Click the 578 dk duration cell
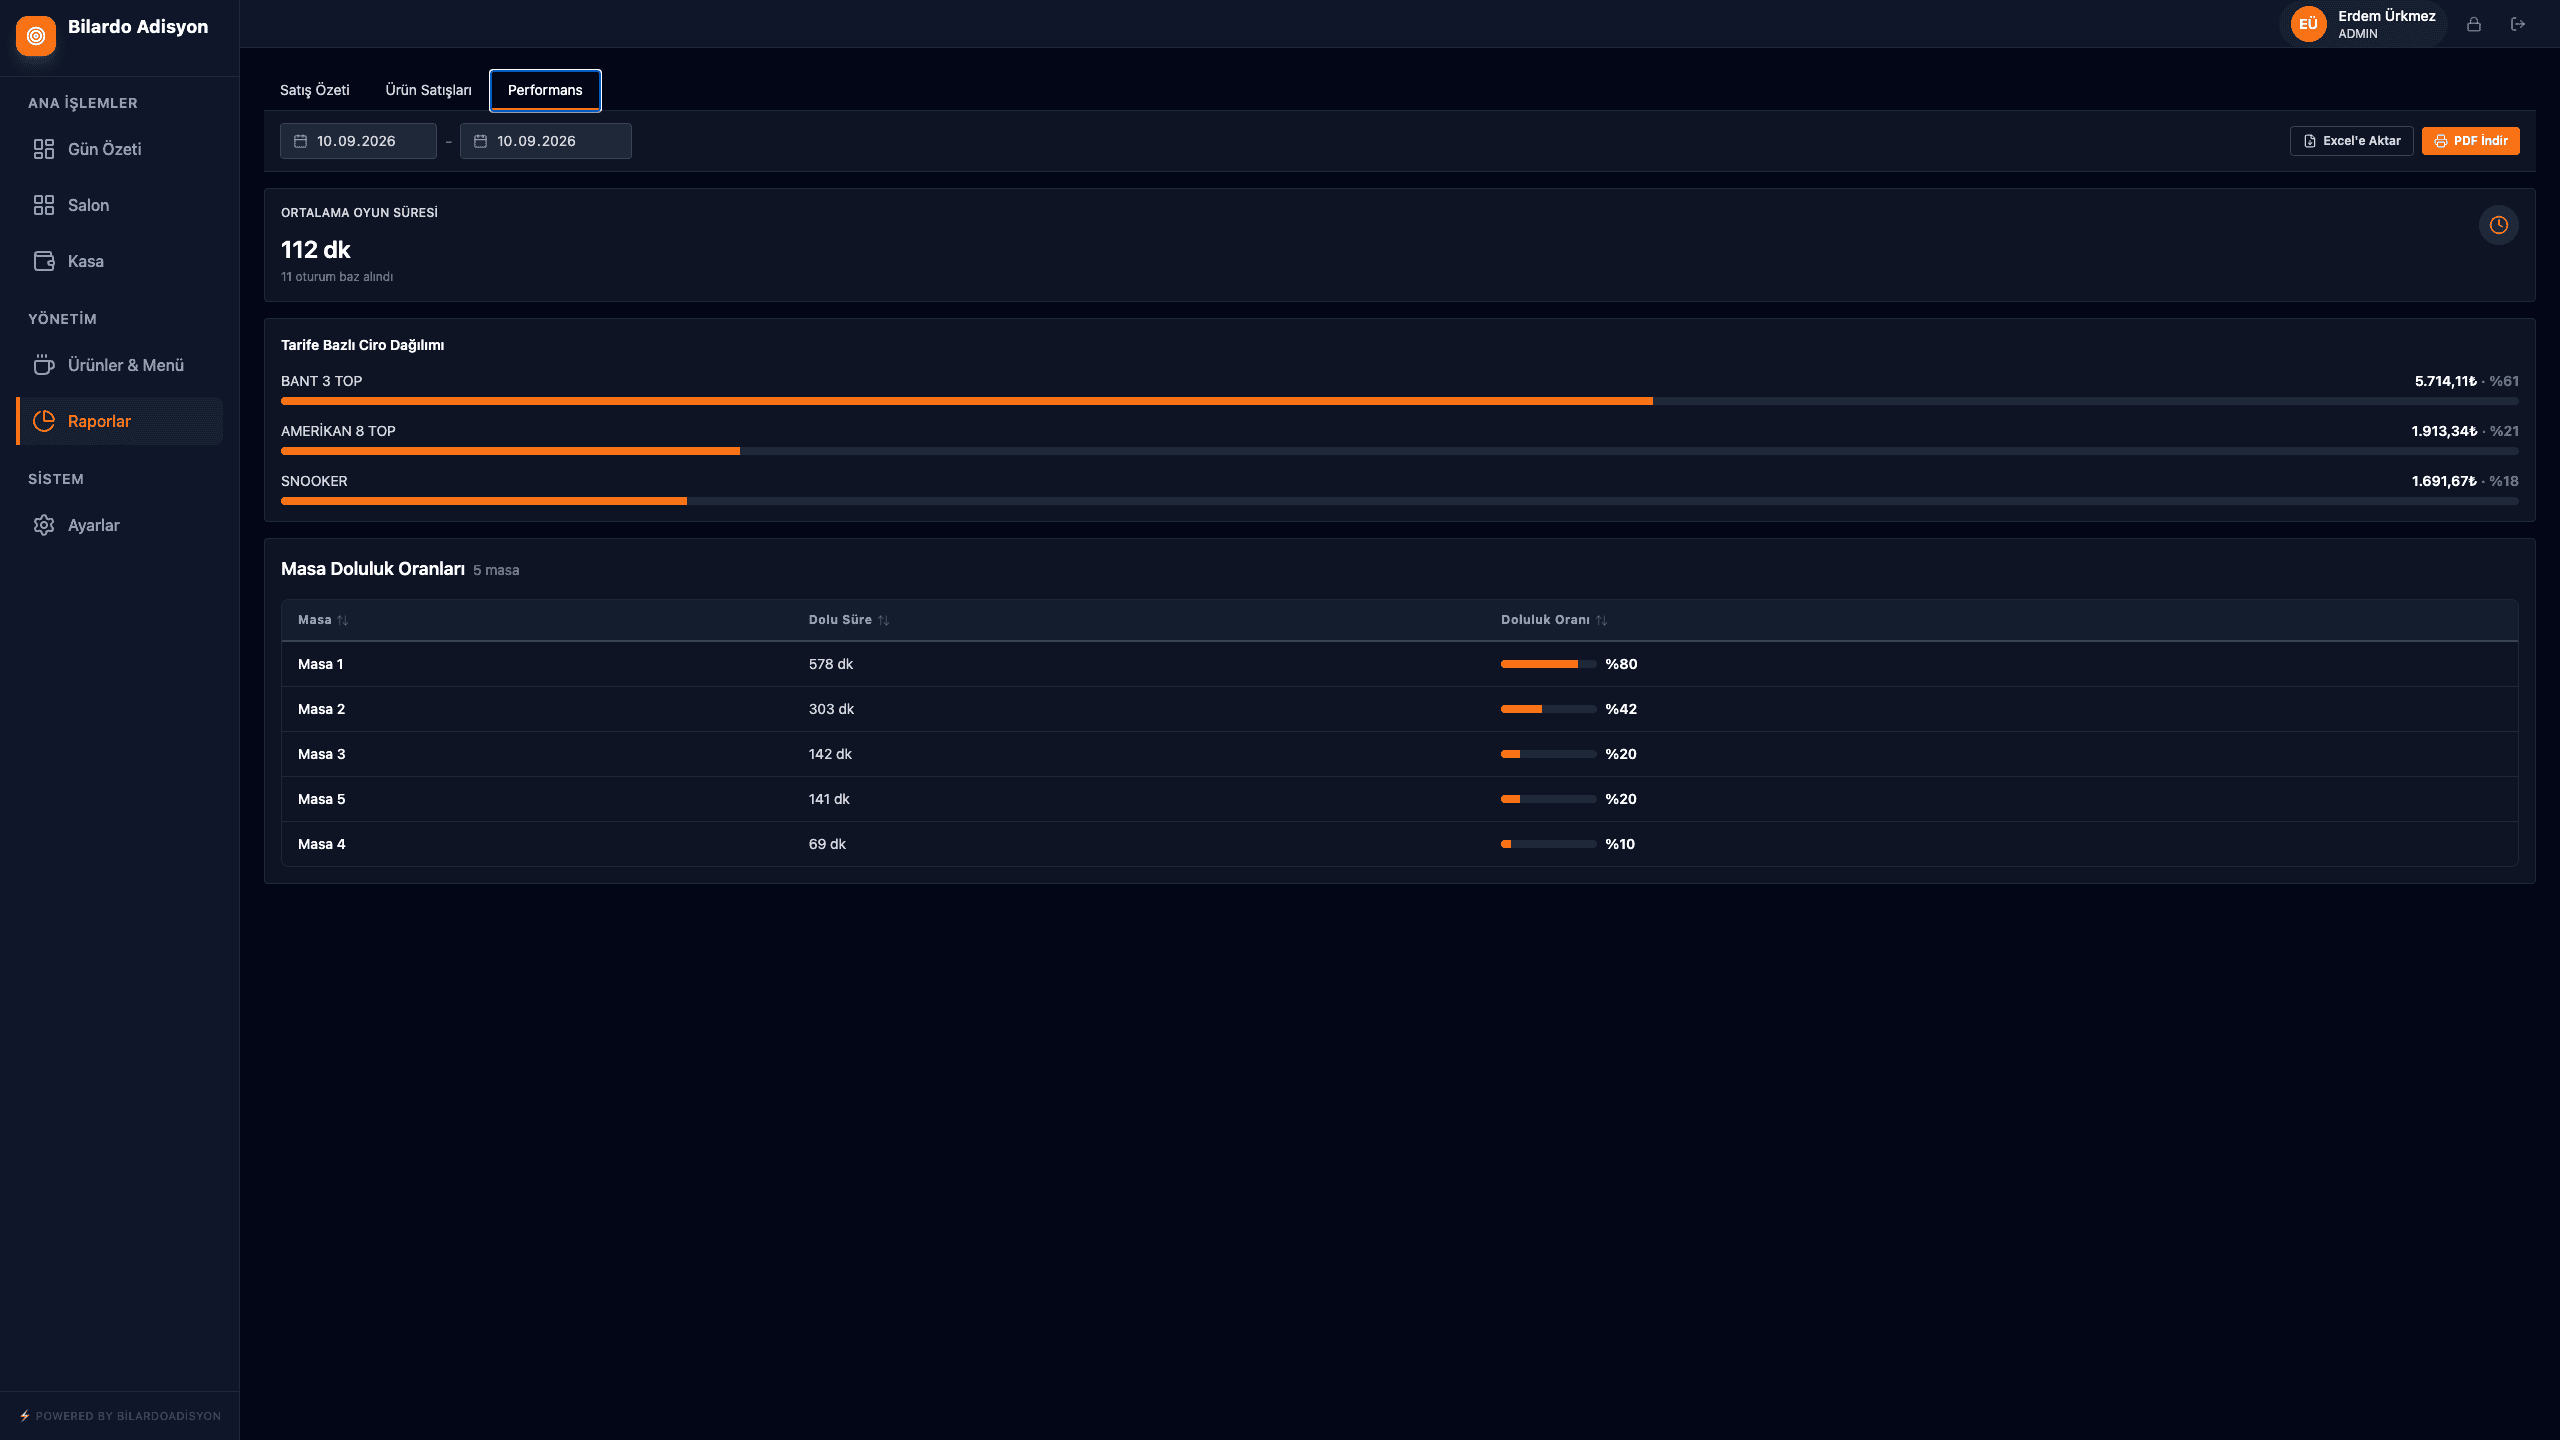2560x1440 pixels. (x=831, y=664)
